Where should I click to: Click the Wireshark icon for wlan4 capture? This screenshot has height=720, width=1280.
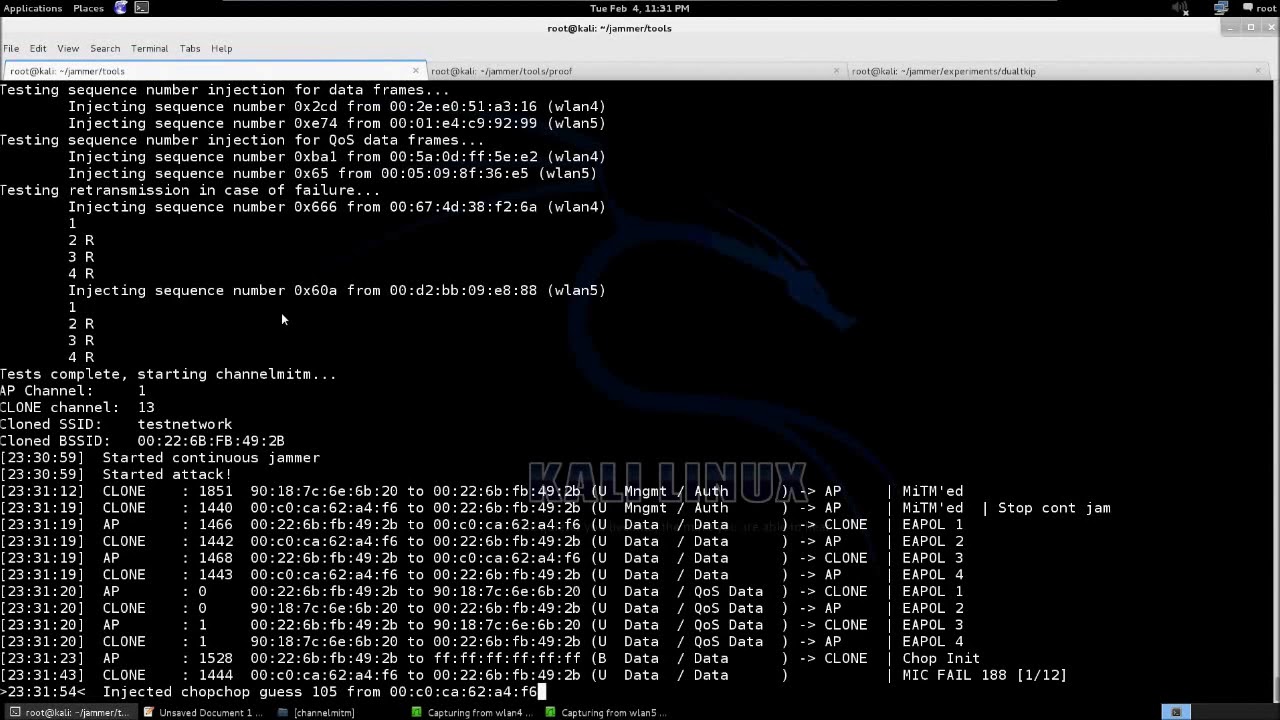[x=417, y=712]
